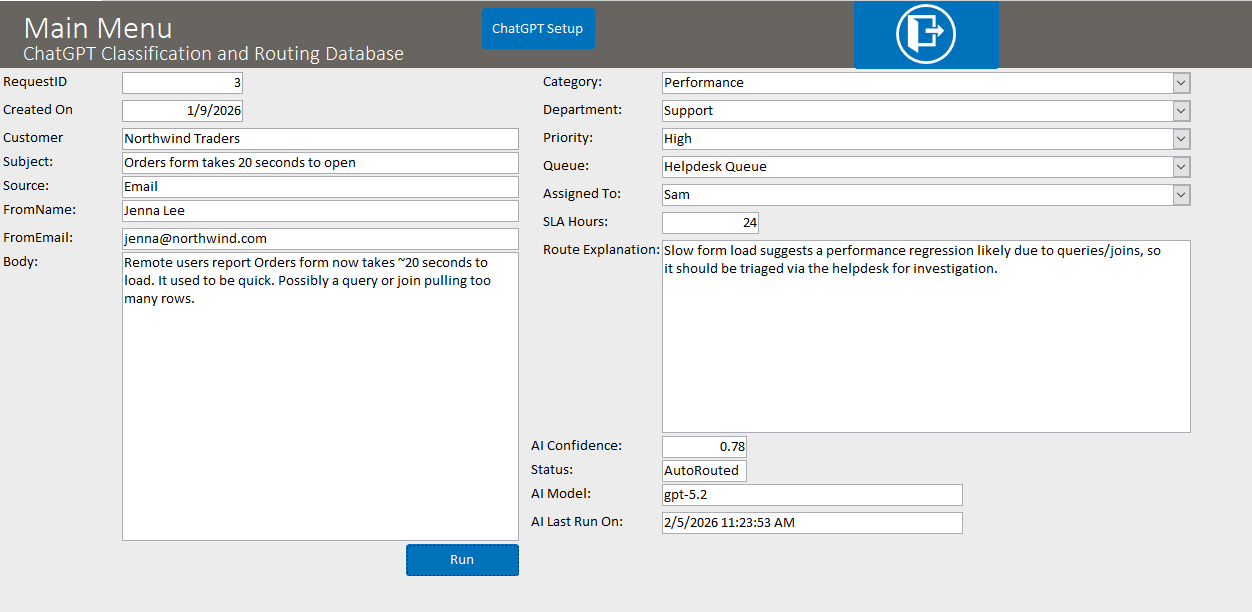Select the FromName field
1252x612 pixels.
coord(320,211)
